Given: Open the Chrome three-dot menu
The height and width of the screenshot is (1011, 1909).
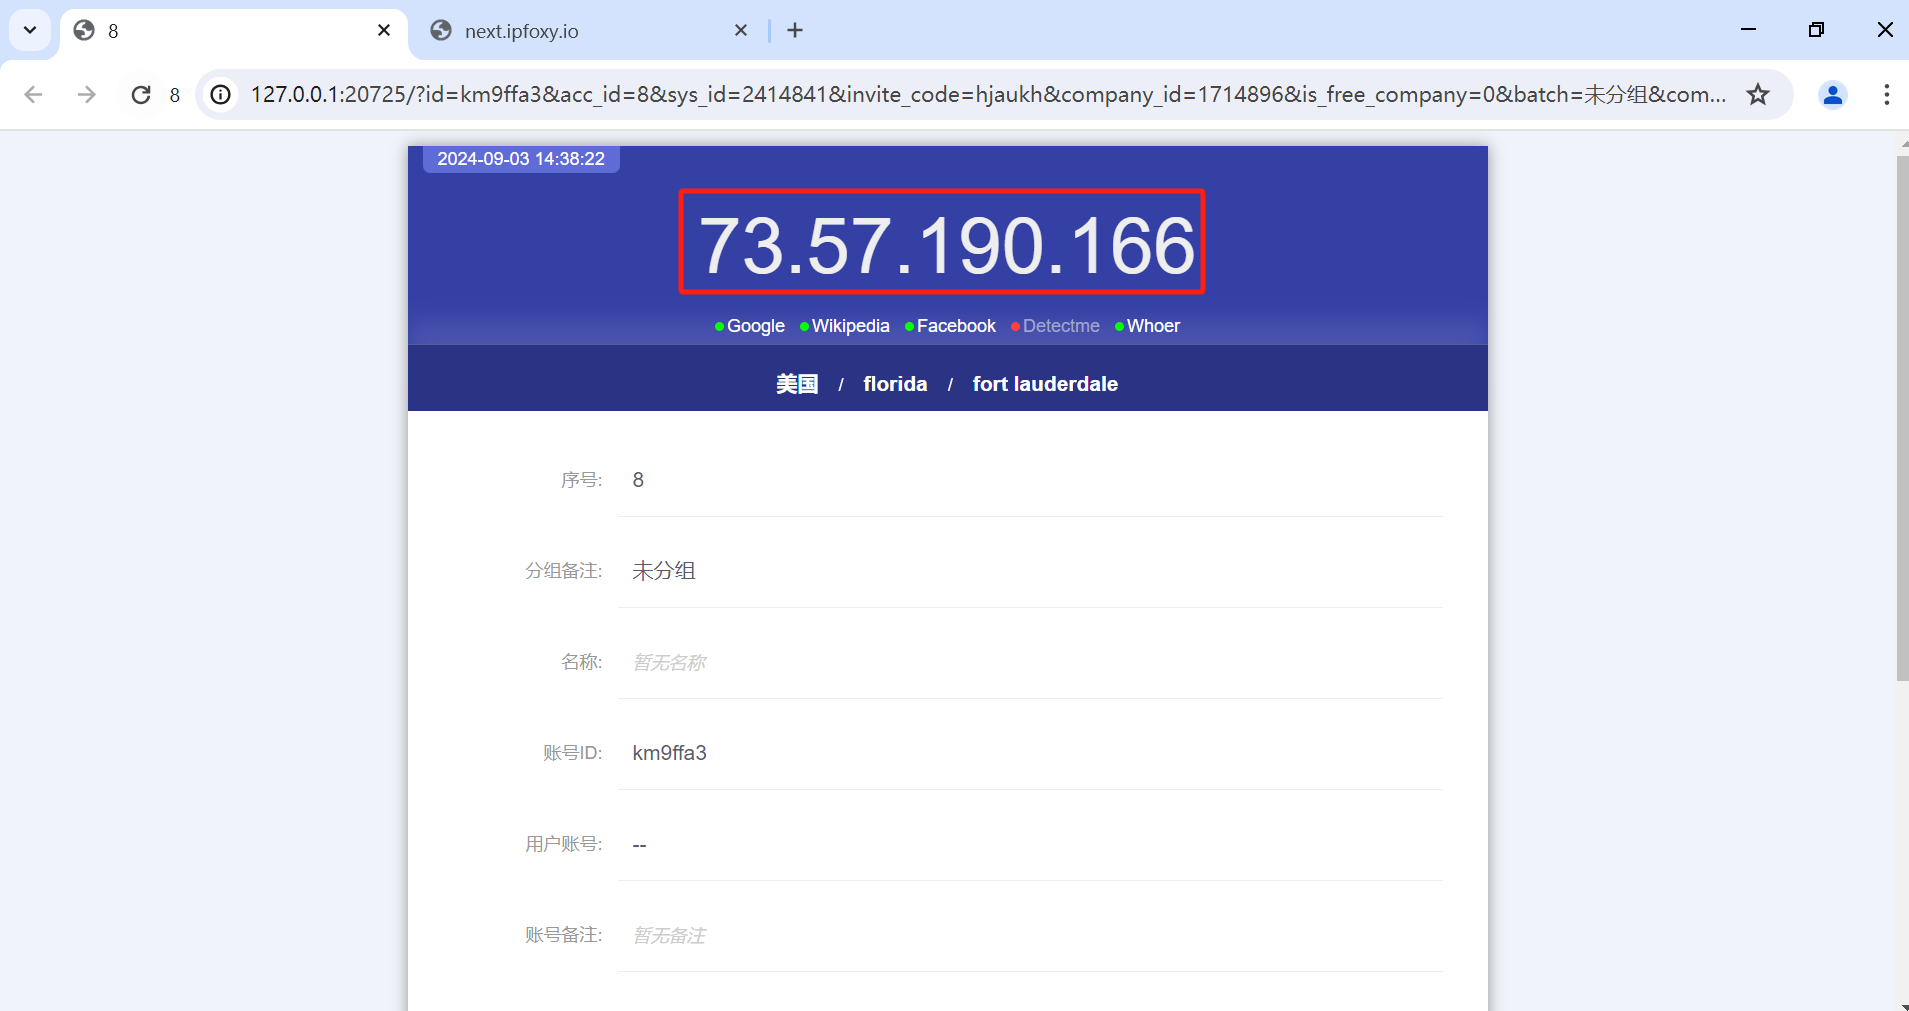Looking at the screenshot, I should pos(1887,94).
